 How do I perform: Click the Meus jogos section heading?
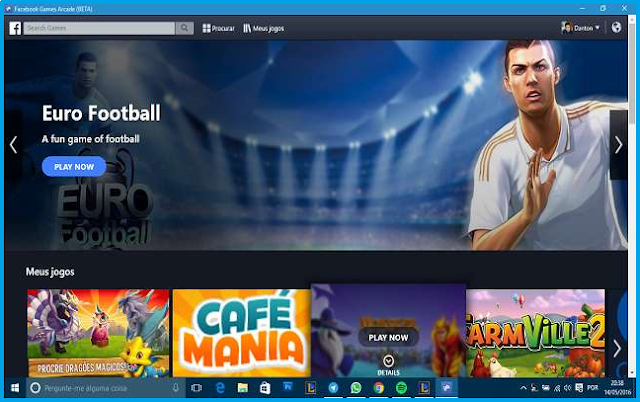click(x=50, y=272)
